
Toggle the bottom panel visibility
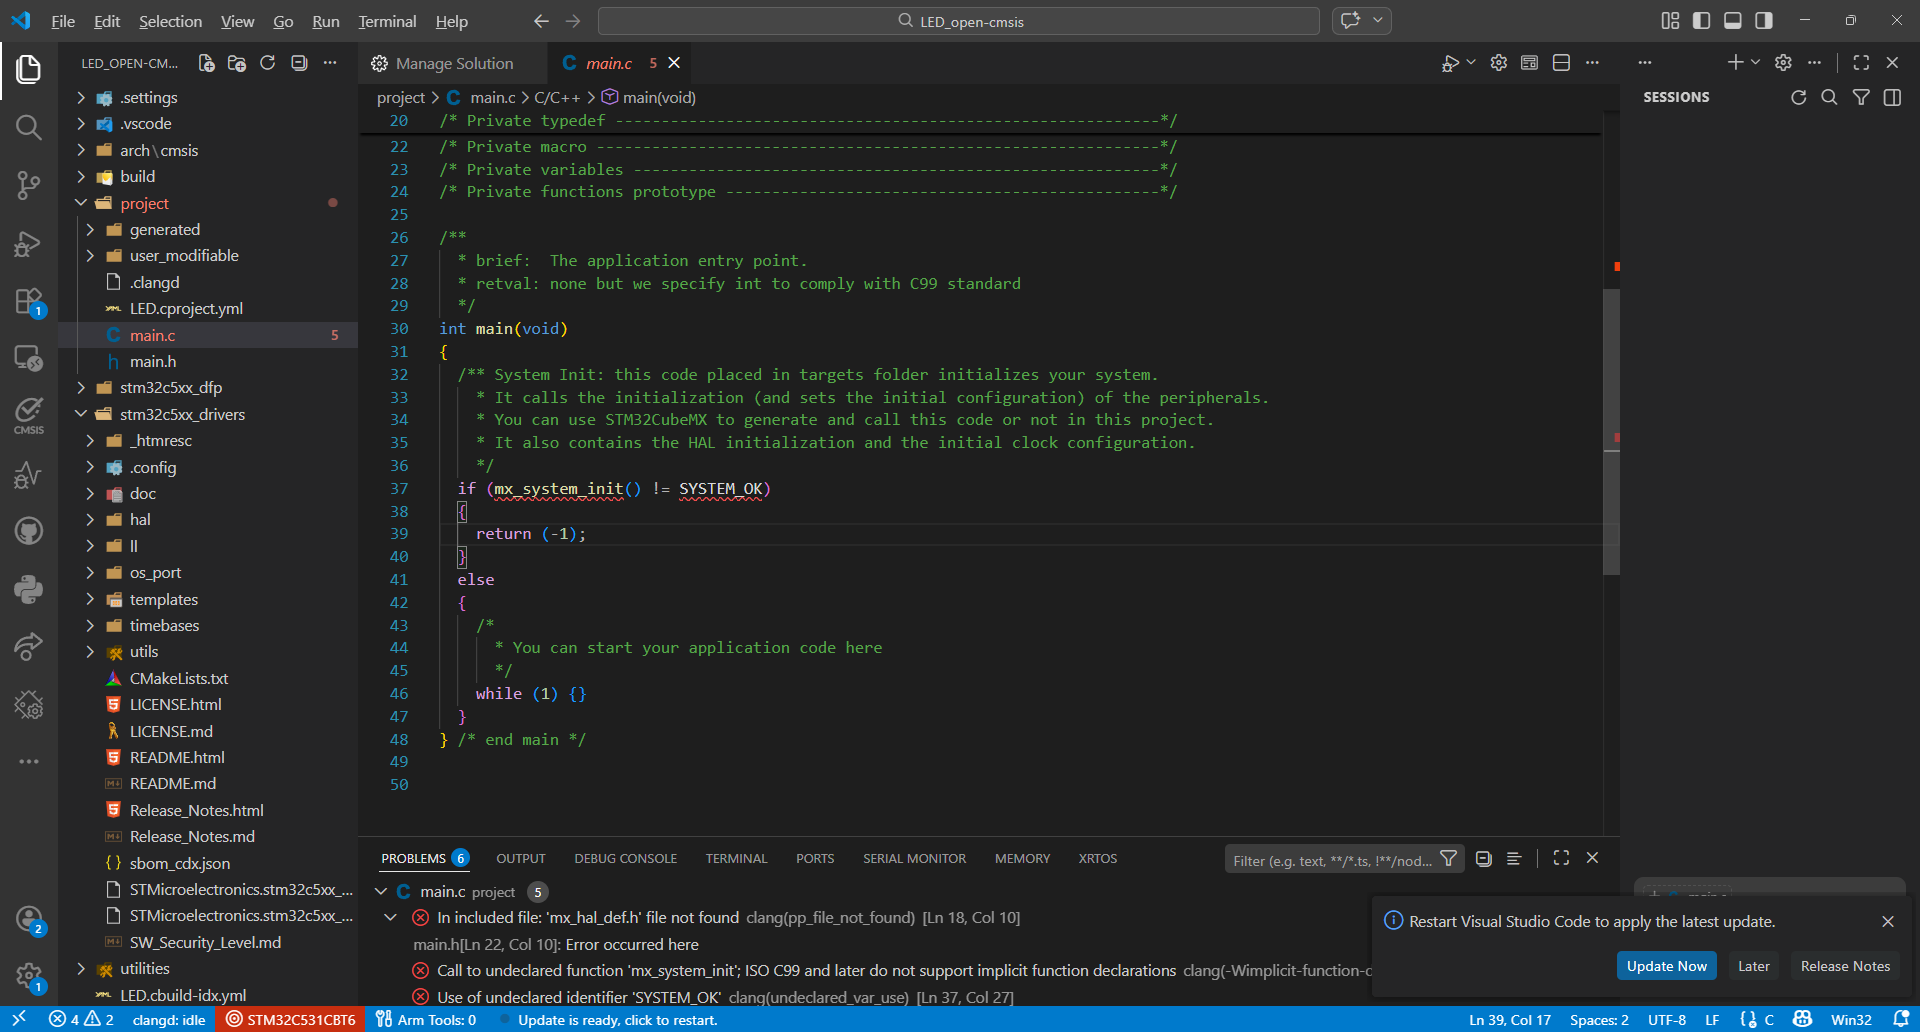coord(1733,21)
